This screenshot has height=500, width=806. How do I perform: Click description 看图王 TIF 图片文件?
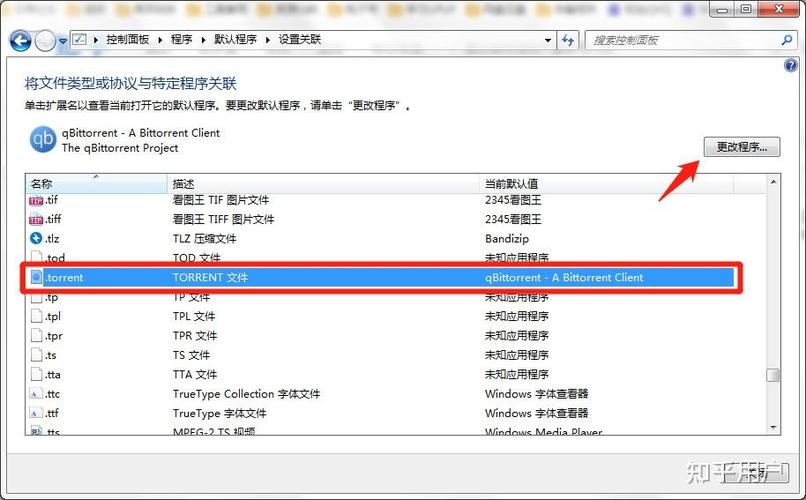221,200
